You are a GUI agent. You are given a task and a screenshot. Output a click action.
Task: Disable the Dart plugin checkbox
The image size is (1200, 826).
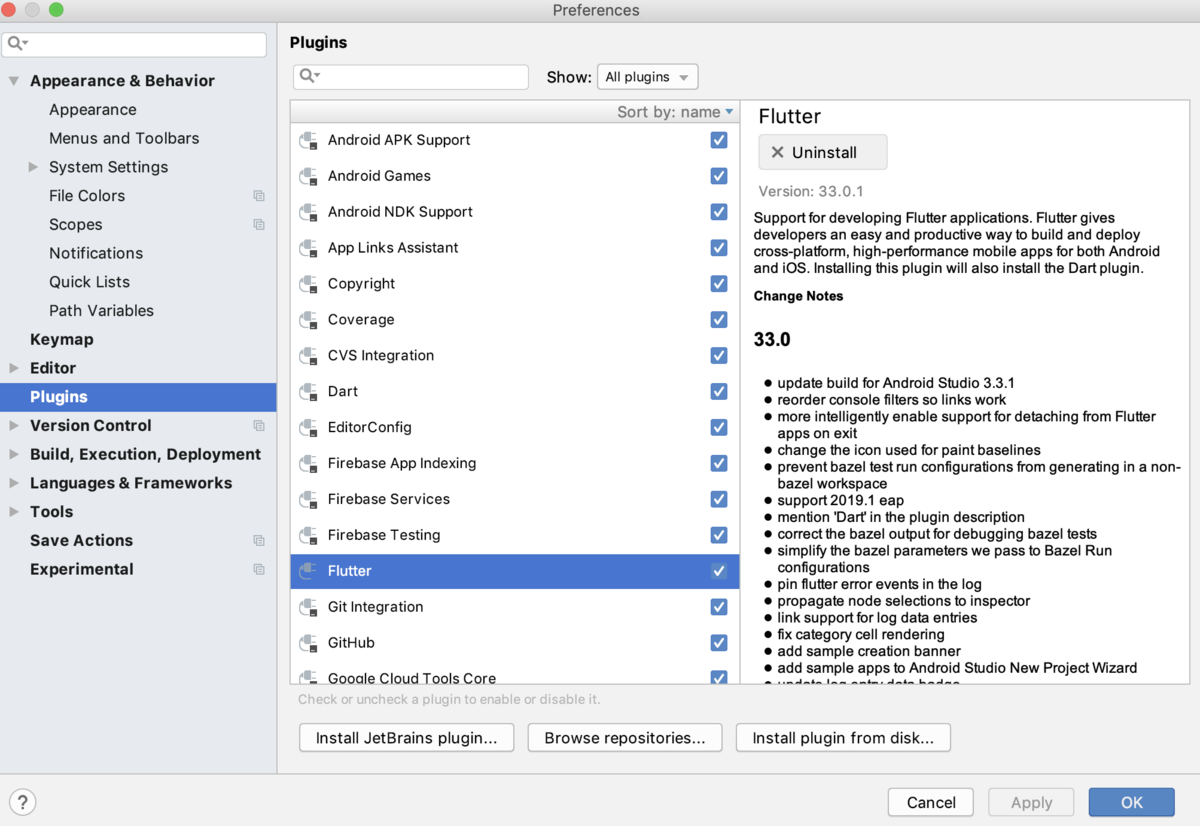coord(718,391)
